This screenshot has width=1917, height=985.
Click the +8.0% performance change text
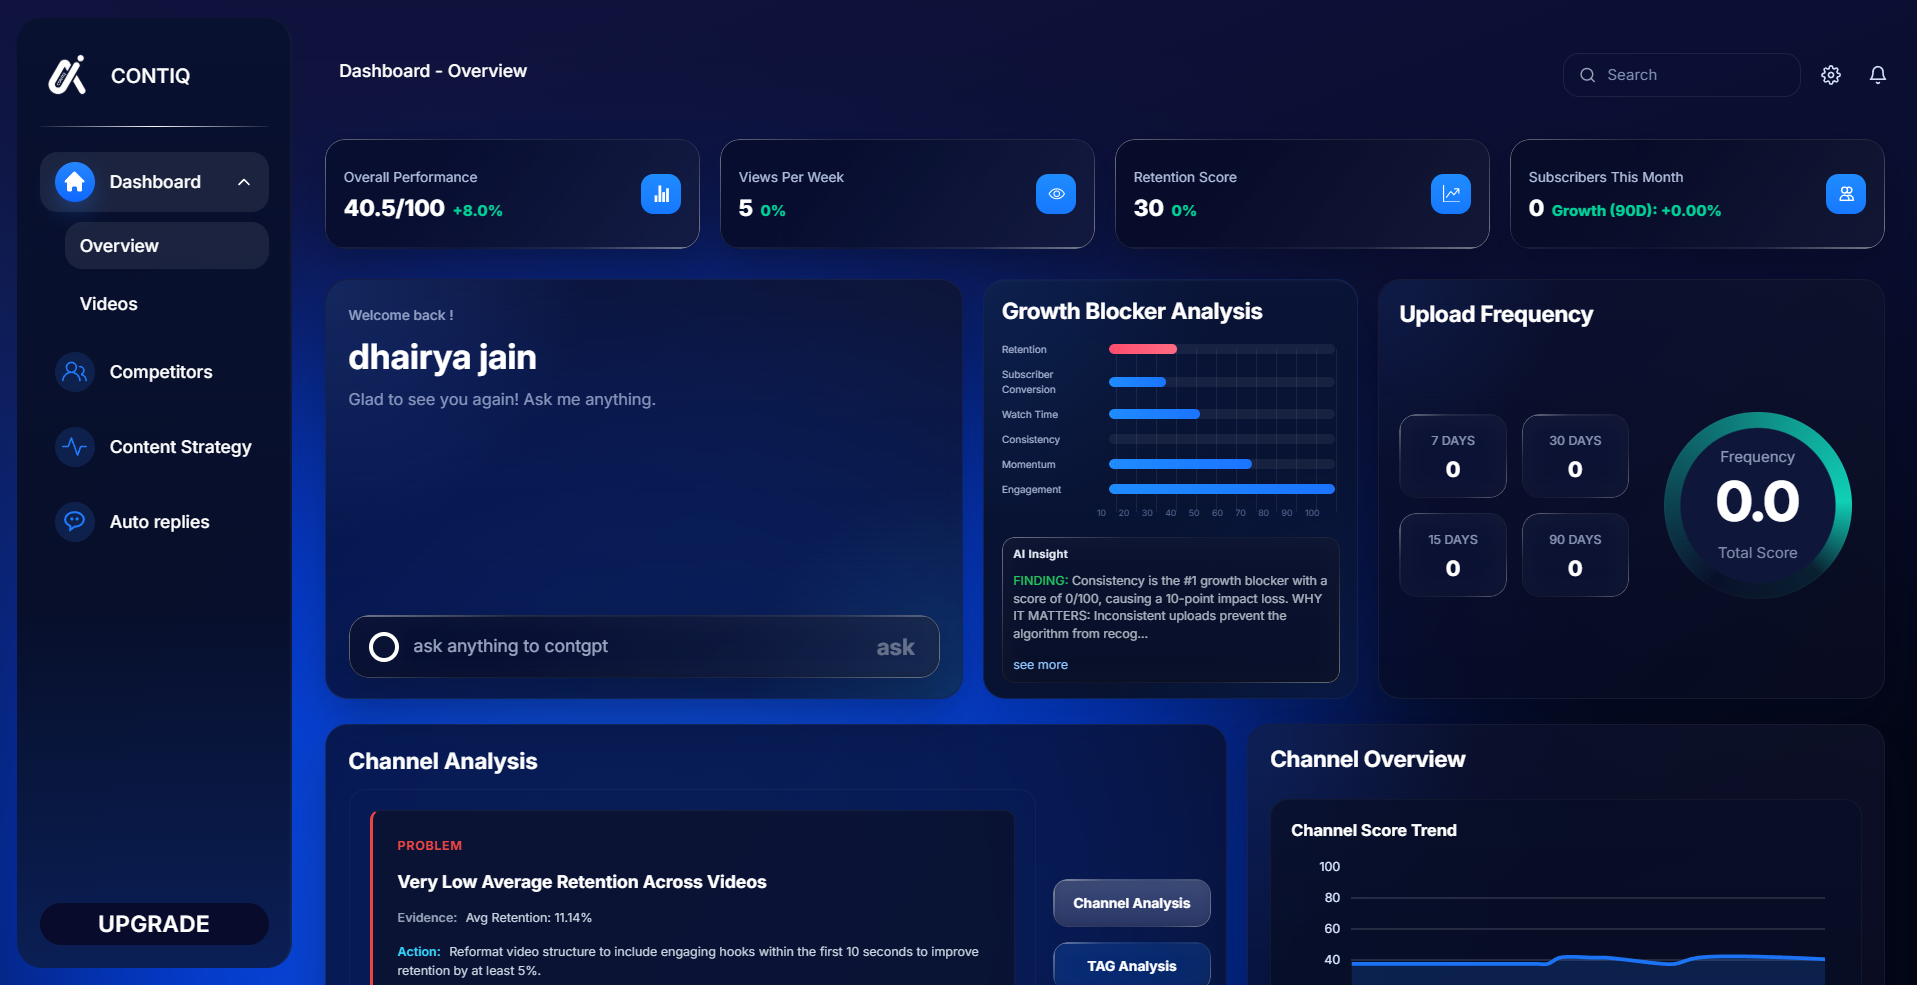478,211
